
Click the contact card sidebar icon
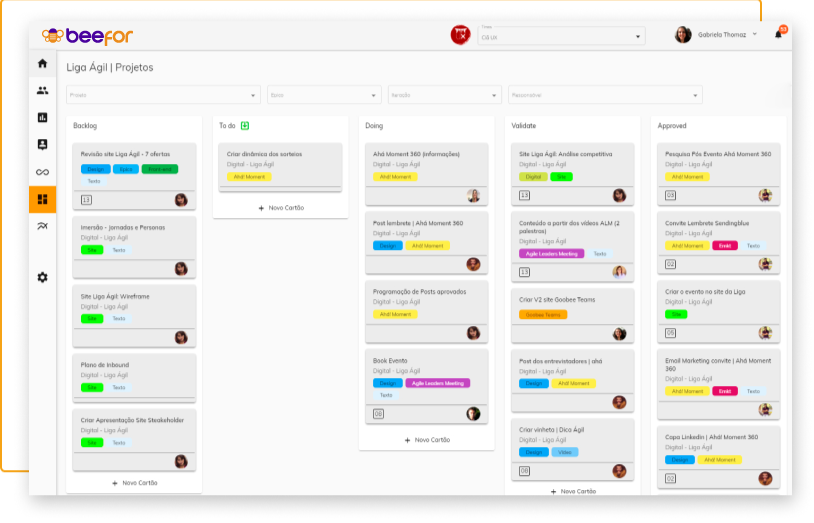43,144
